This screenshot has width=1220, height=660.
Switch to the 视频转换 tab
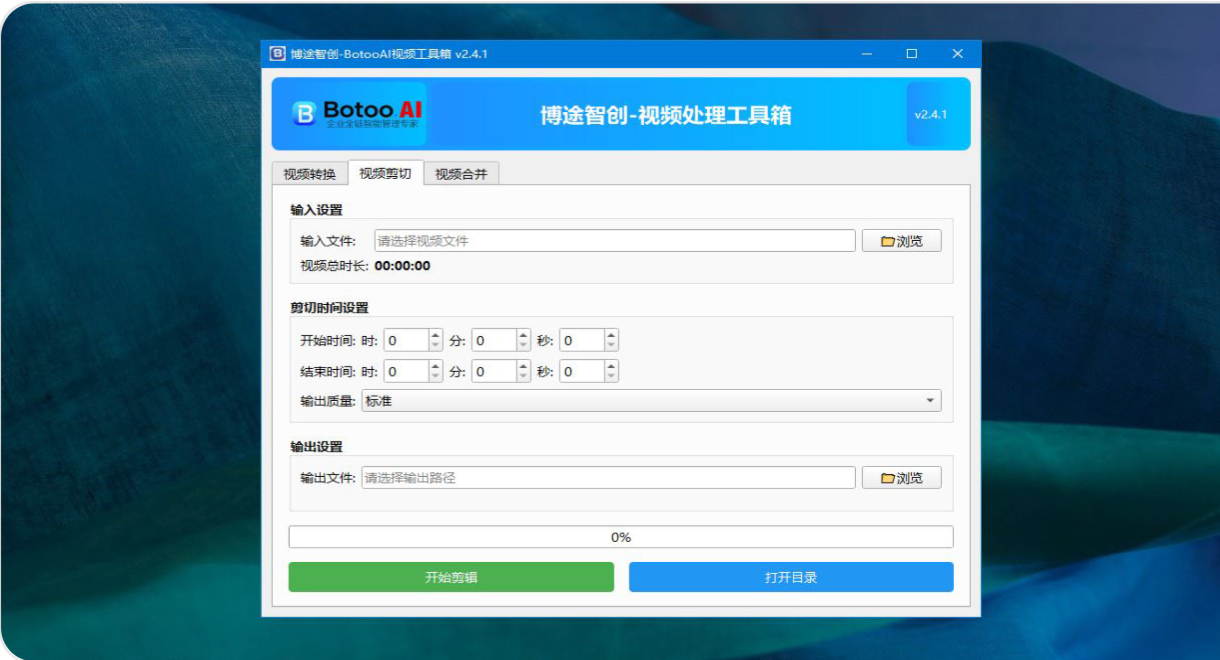click(309, 174)
